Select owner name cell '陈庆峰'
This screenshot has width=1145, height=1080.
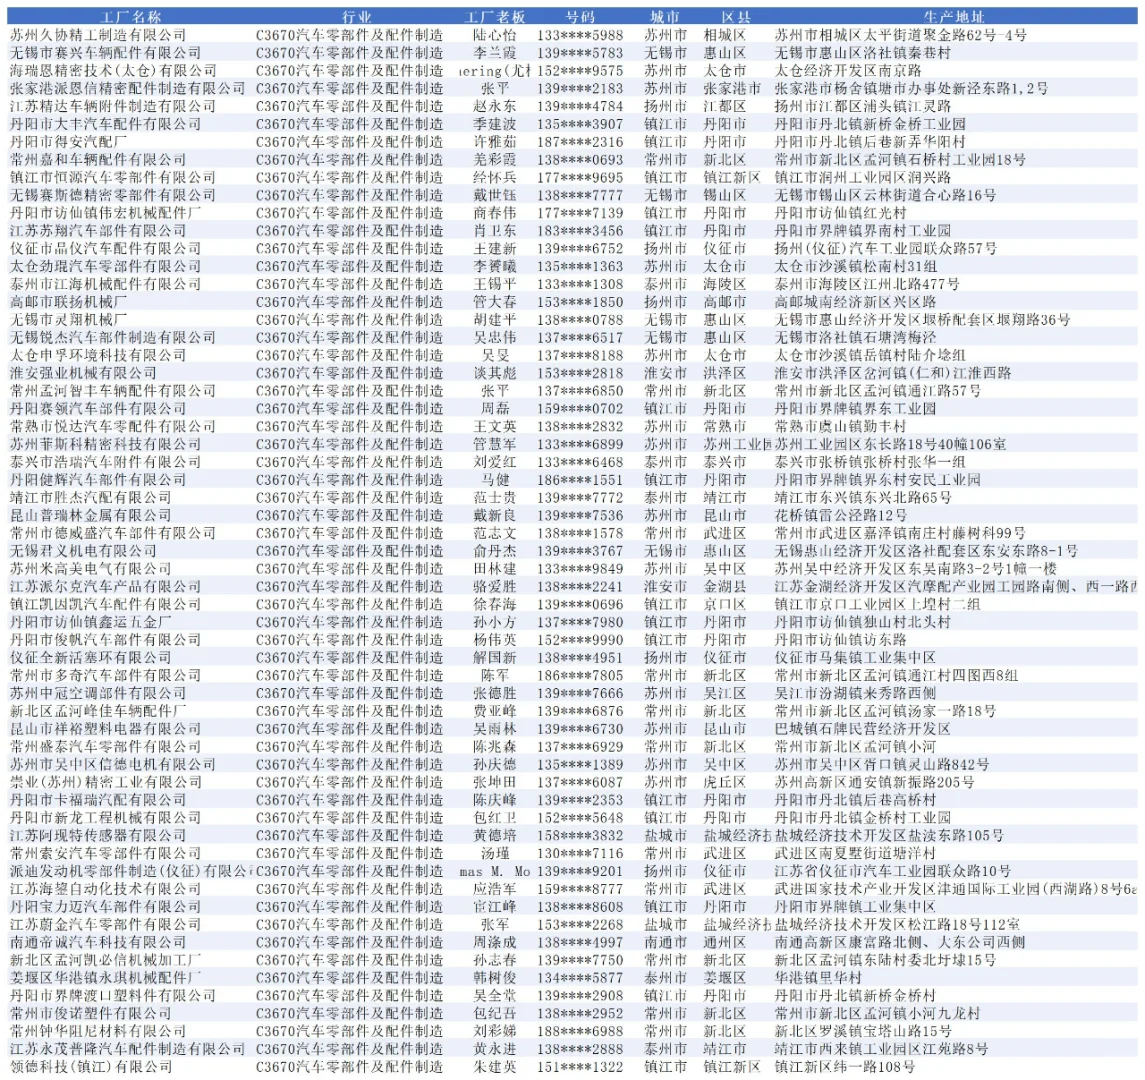tap(494, 800)
